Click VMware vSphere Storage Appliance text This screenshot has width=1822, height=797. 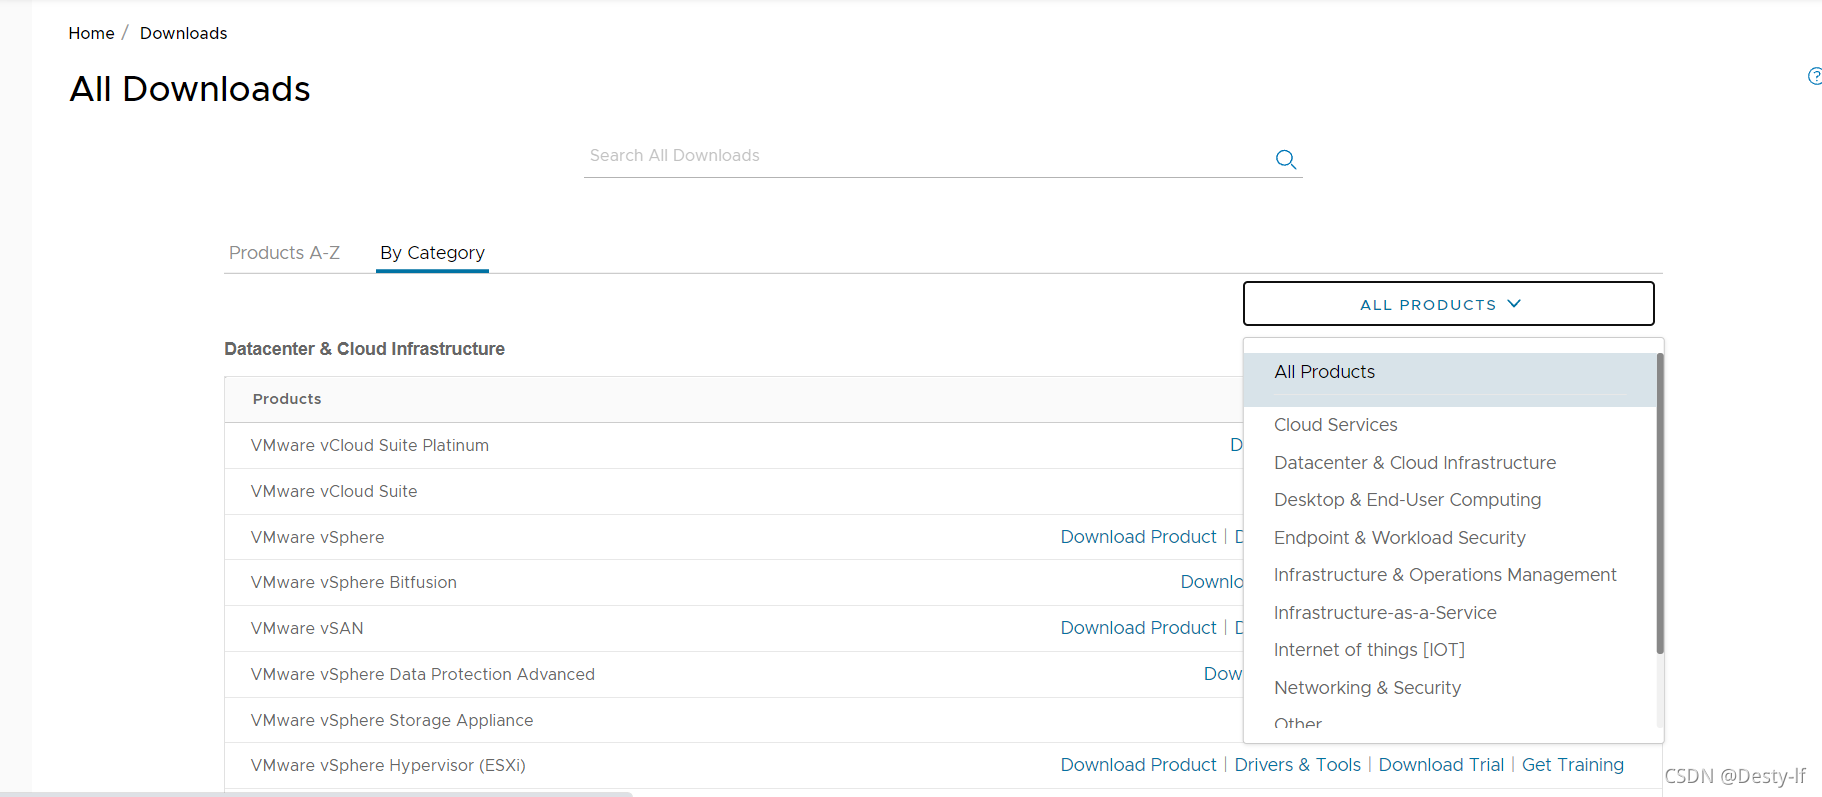pos(391,721)
